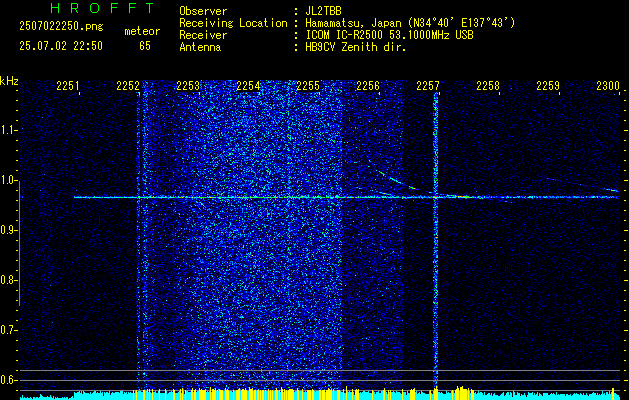This screenshot has height=400, width=629.
Task: Click the kHz axis unit label
Action: pos(9,81)
